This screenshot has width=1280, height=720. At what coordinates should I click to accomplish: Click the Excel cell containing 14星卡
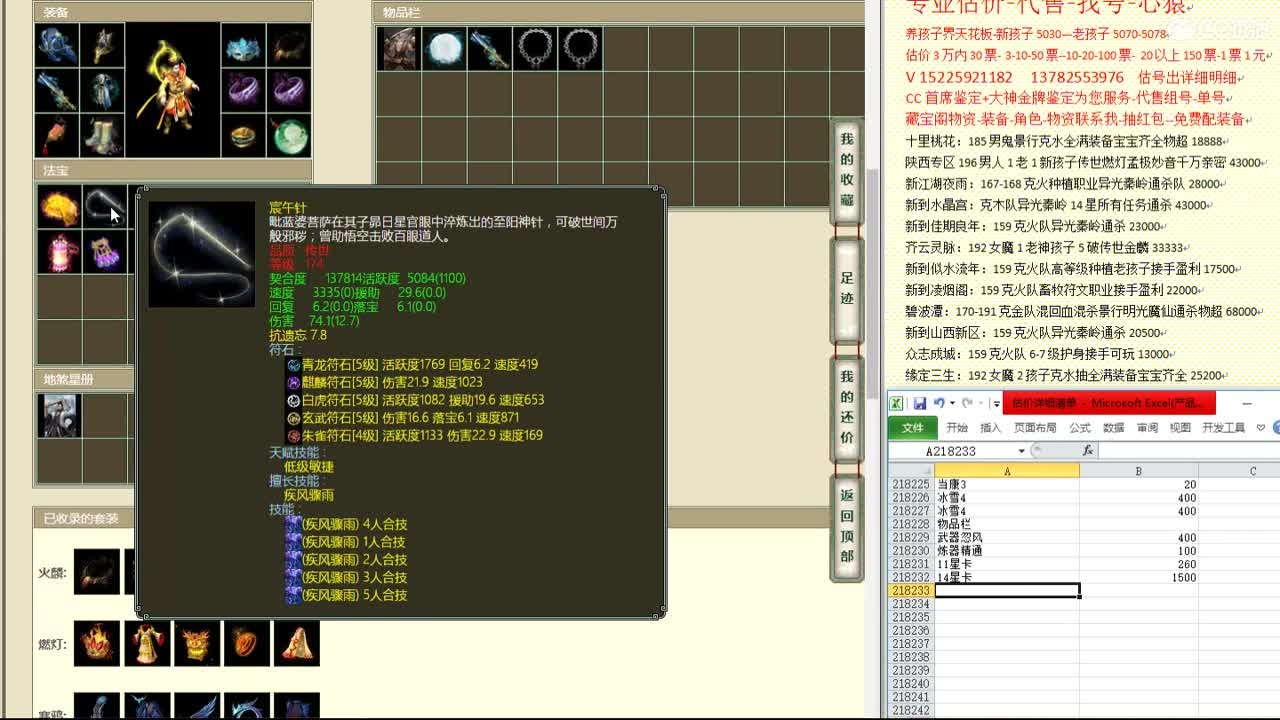click(1007, 577)
